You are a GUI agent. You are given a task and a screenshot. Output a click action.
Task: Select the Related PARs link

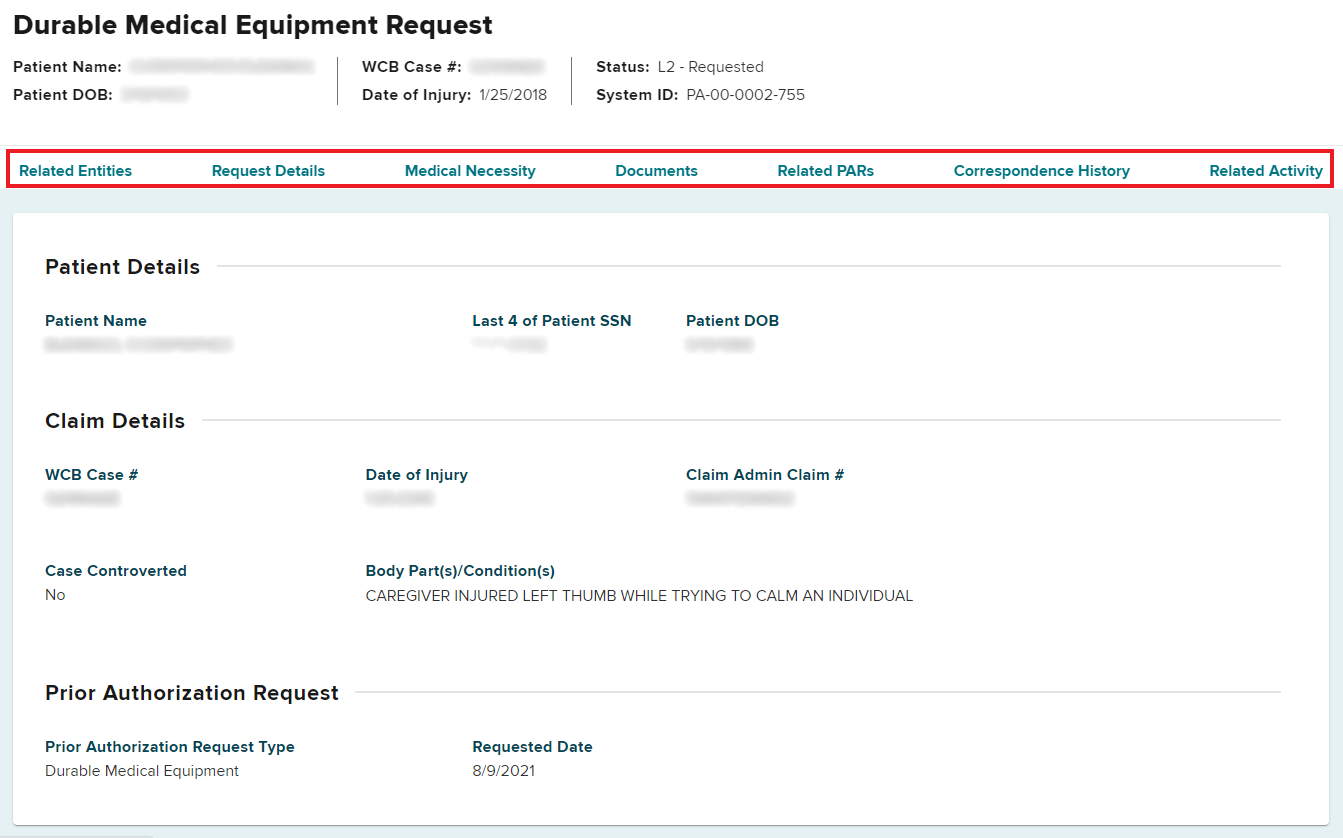tap(825, 171)
